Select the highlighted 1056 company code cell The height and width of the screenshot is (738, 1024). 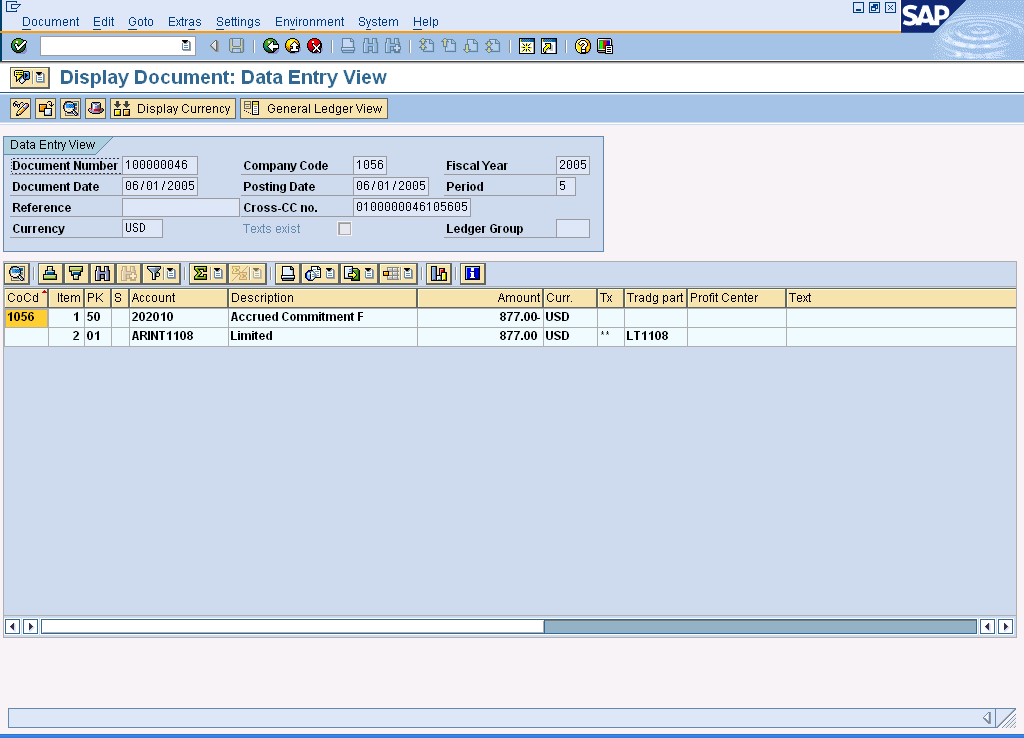pyautogui.click(x=26, y=317)
